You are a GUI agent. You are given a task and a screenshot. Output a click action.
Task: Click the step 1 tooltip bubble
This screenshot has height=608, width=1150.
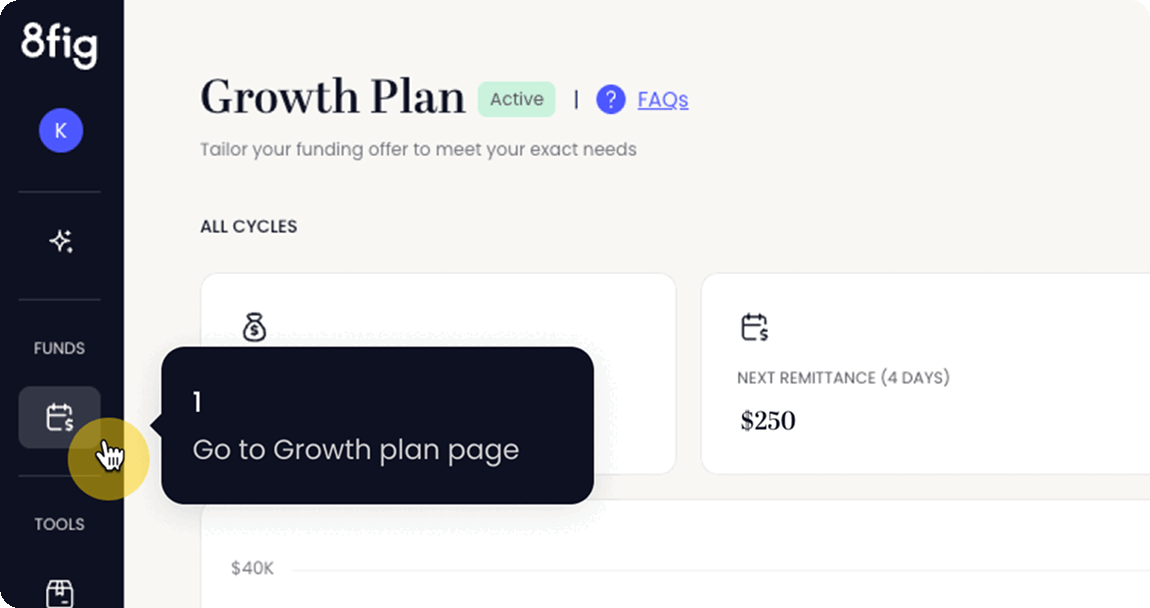pos(377,425)
